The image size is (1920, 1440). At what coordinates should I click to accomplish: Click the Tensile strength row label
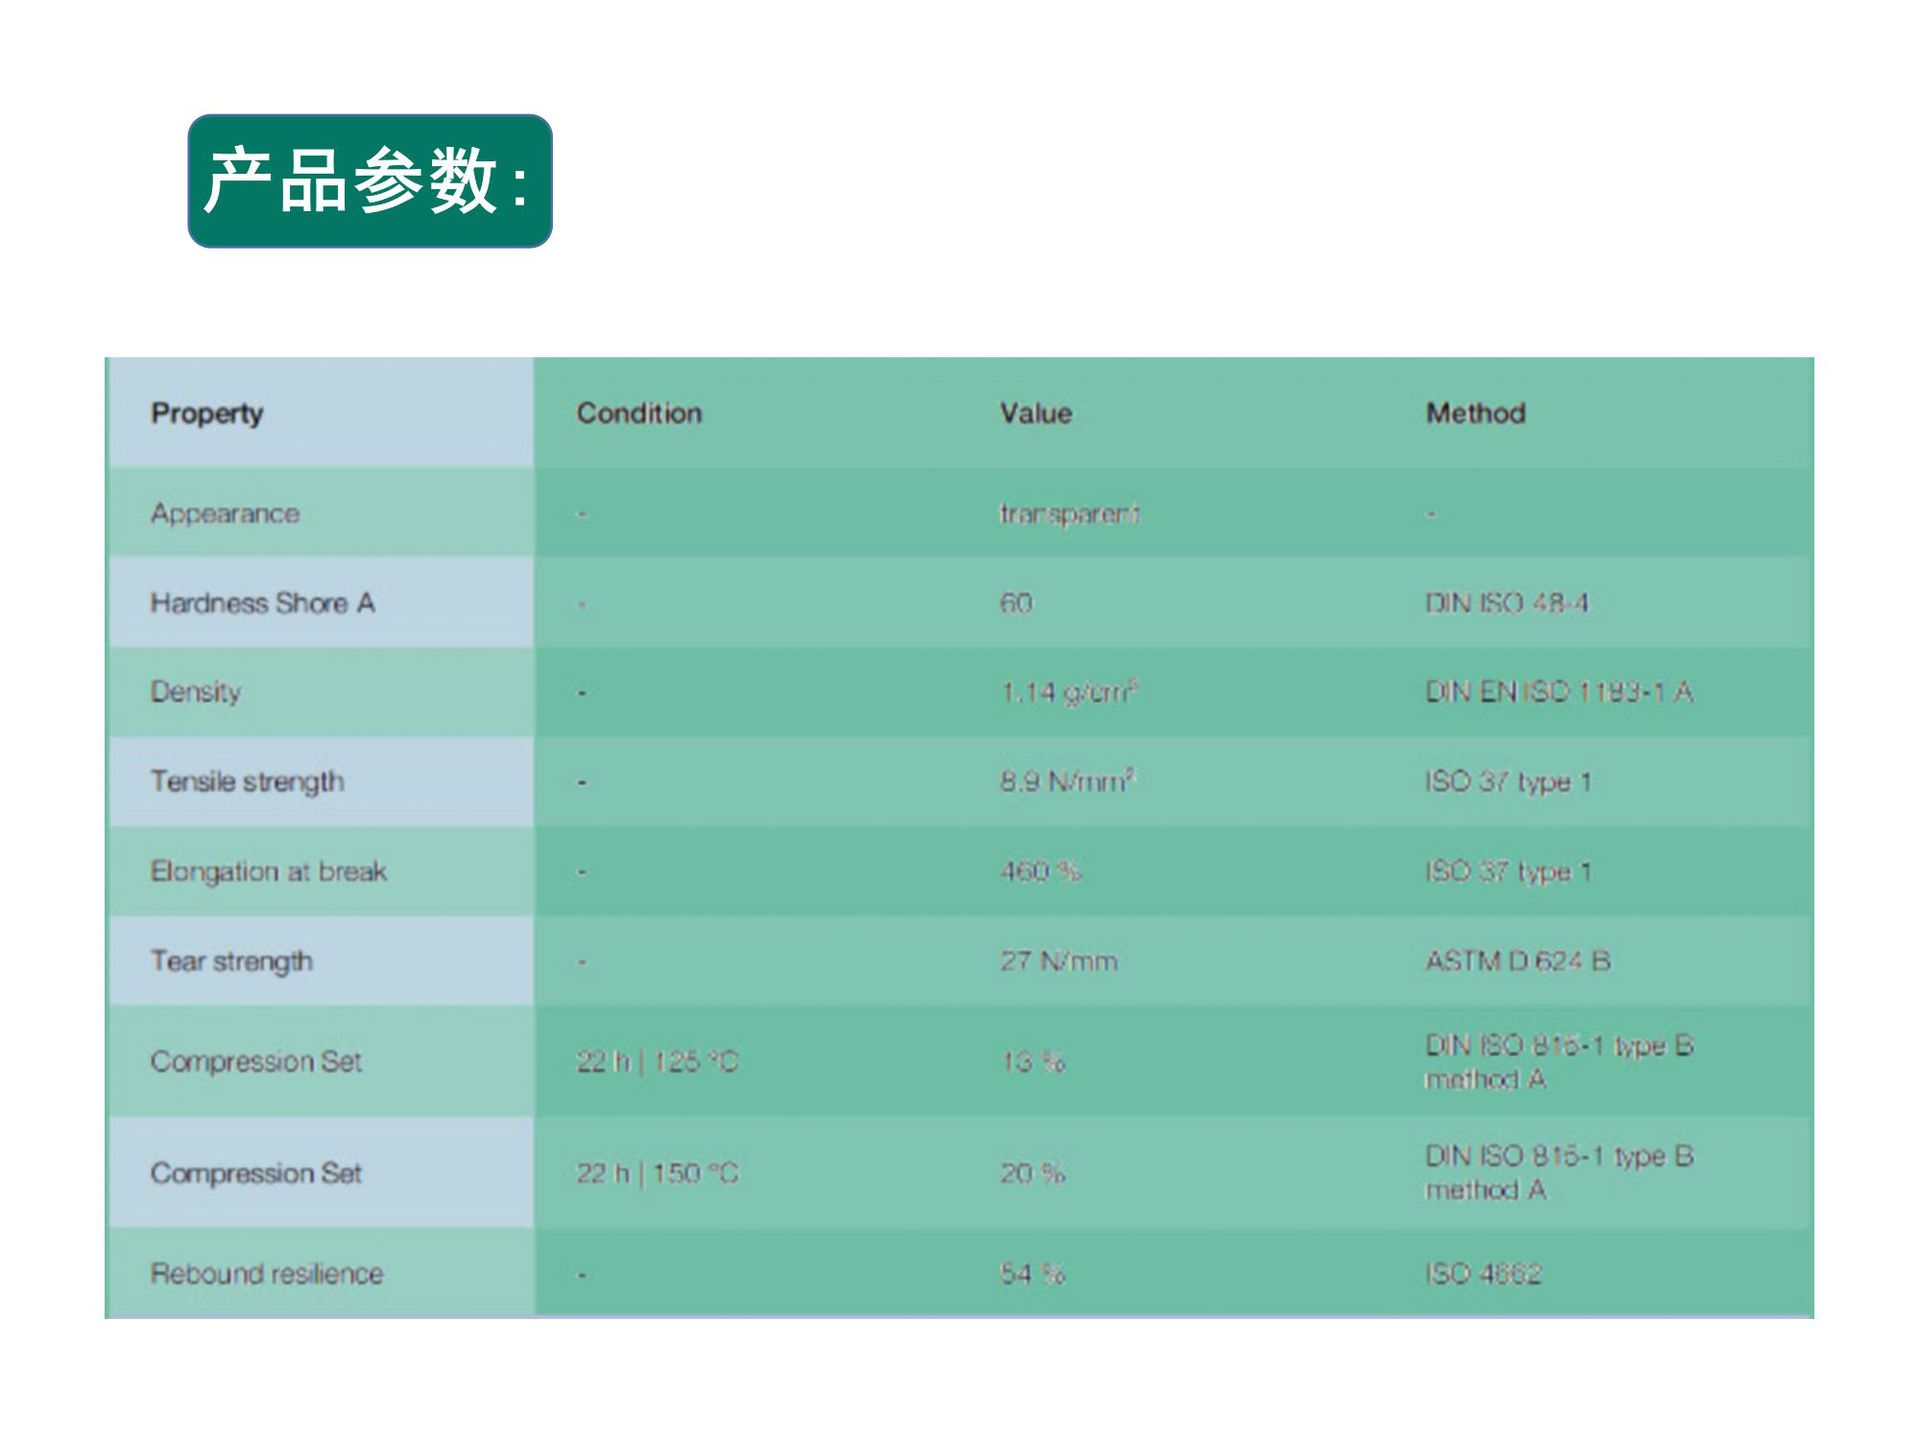tap(247, 782)
